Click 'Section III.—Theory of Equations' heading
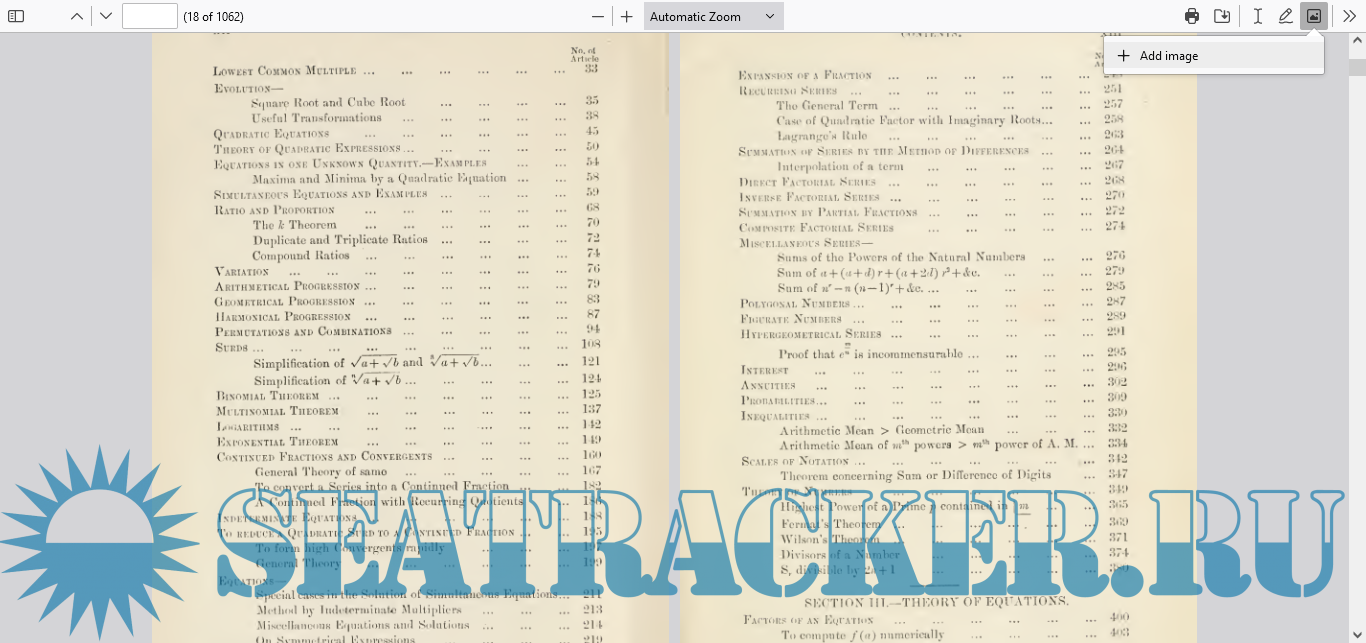This screenshot has width=1366, height=643. tap(936, 601)
